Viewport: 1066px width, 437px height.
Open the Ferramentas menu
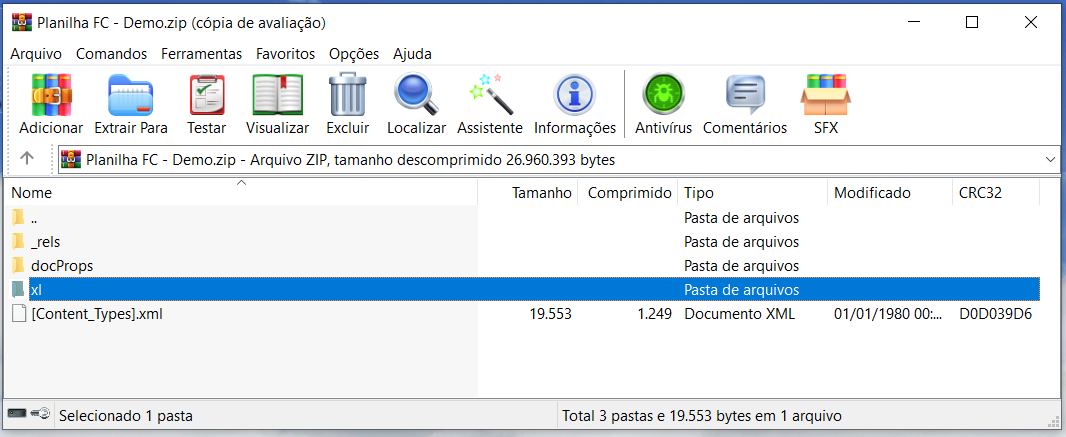201,54
